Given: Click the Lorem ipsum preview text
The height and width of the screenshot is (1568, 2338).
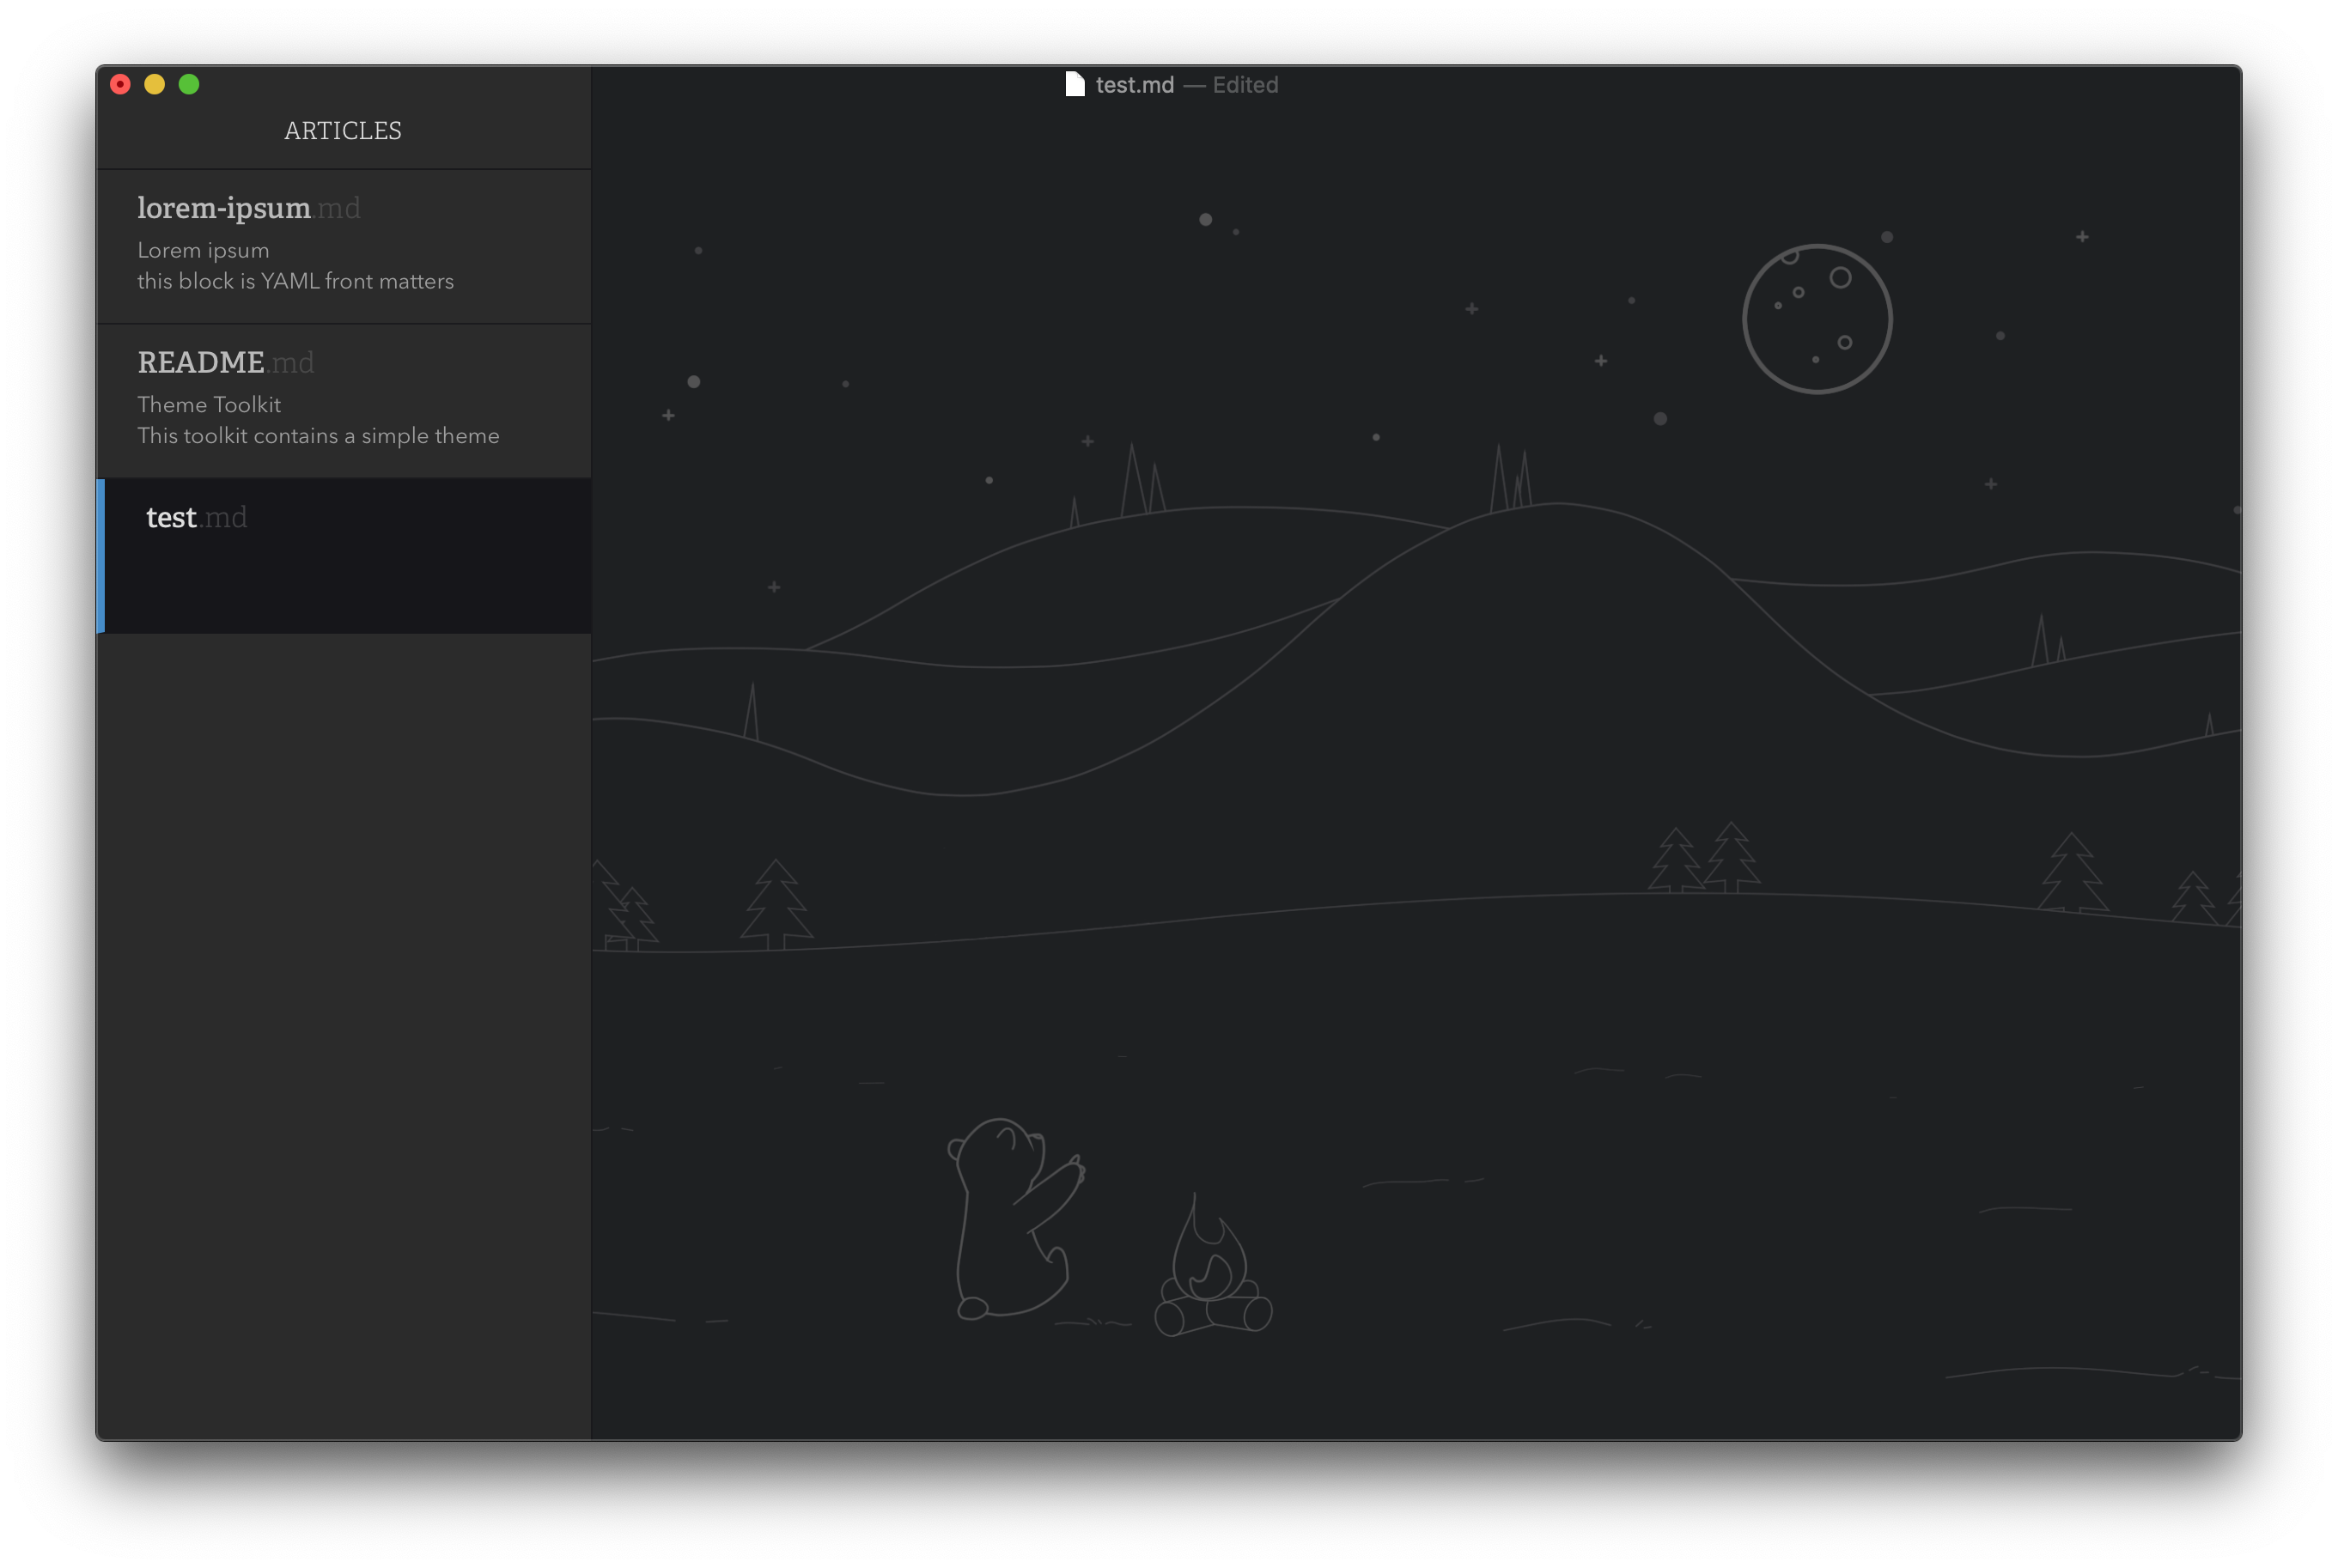Looking at the screenshot, I should [x=203, y=250].
